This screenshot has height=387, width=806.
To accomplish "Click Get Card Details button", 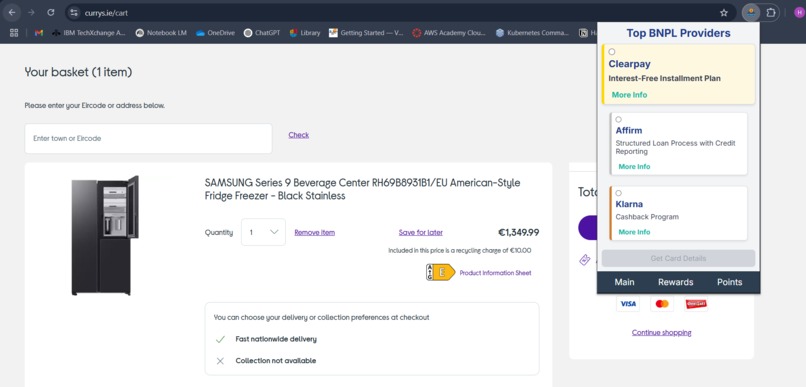I will 678,259.
